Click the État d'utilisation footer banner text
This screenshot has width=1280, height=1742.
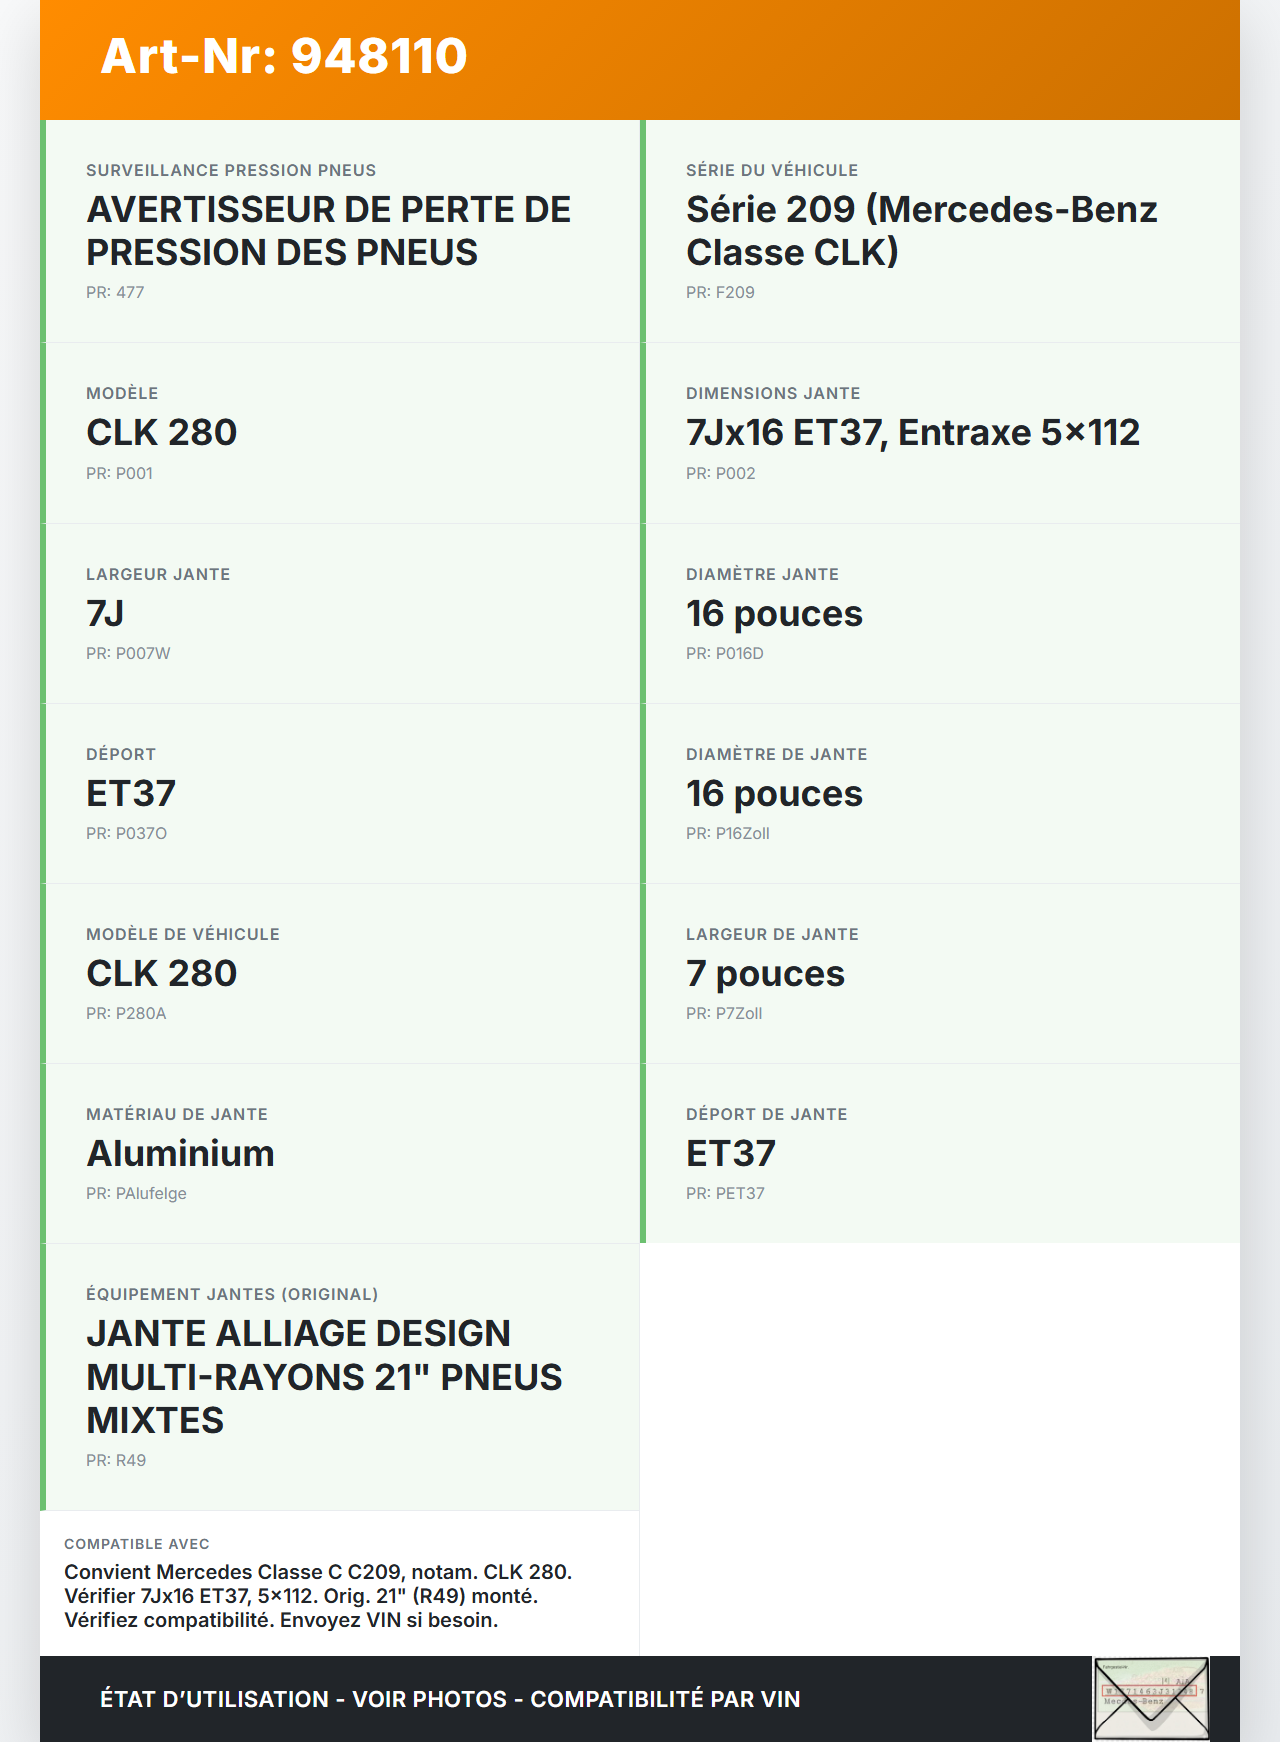[450, 1699]
